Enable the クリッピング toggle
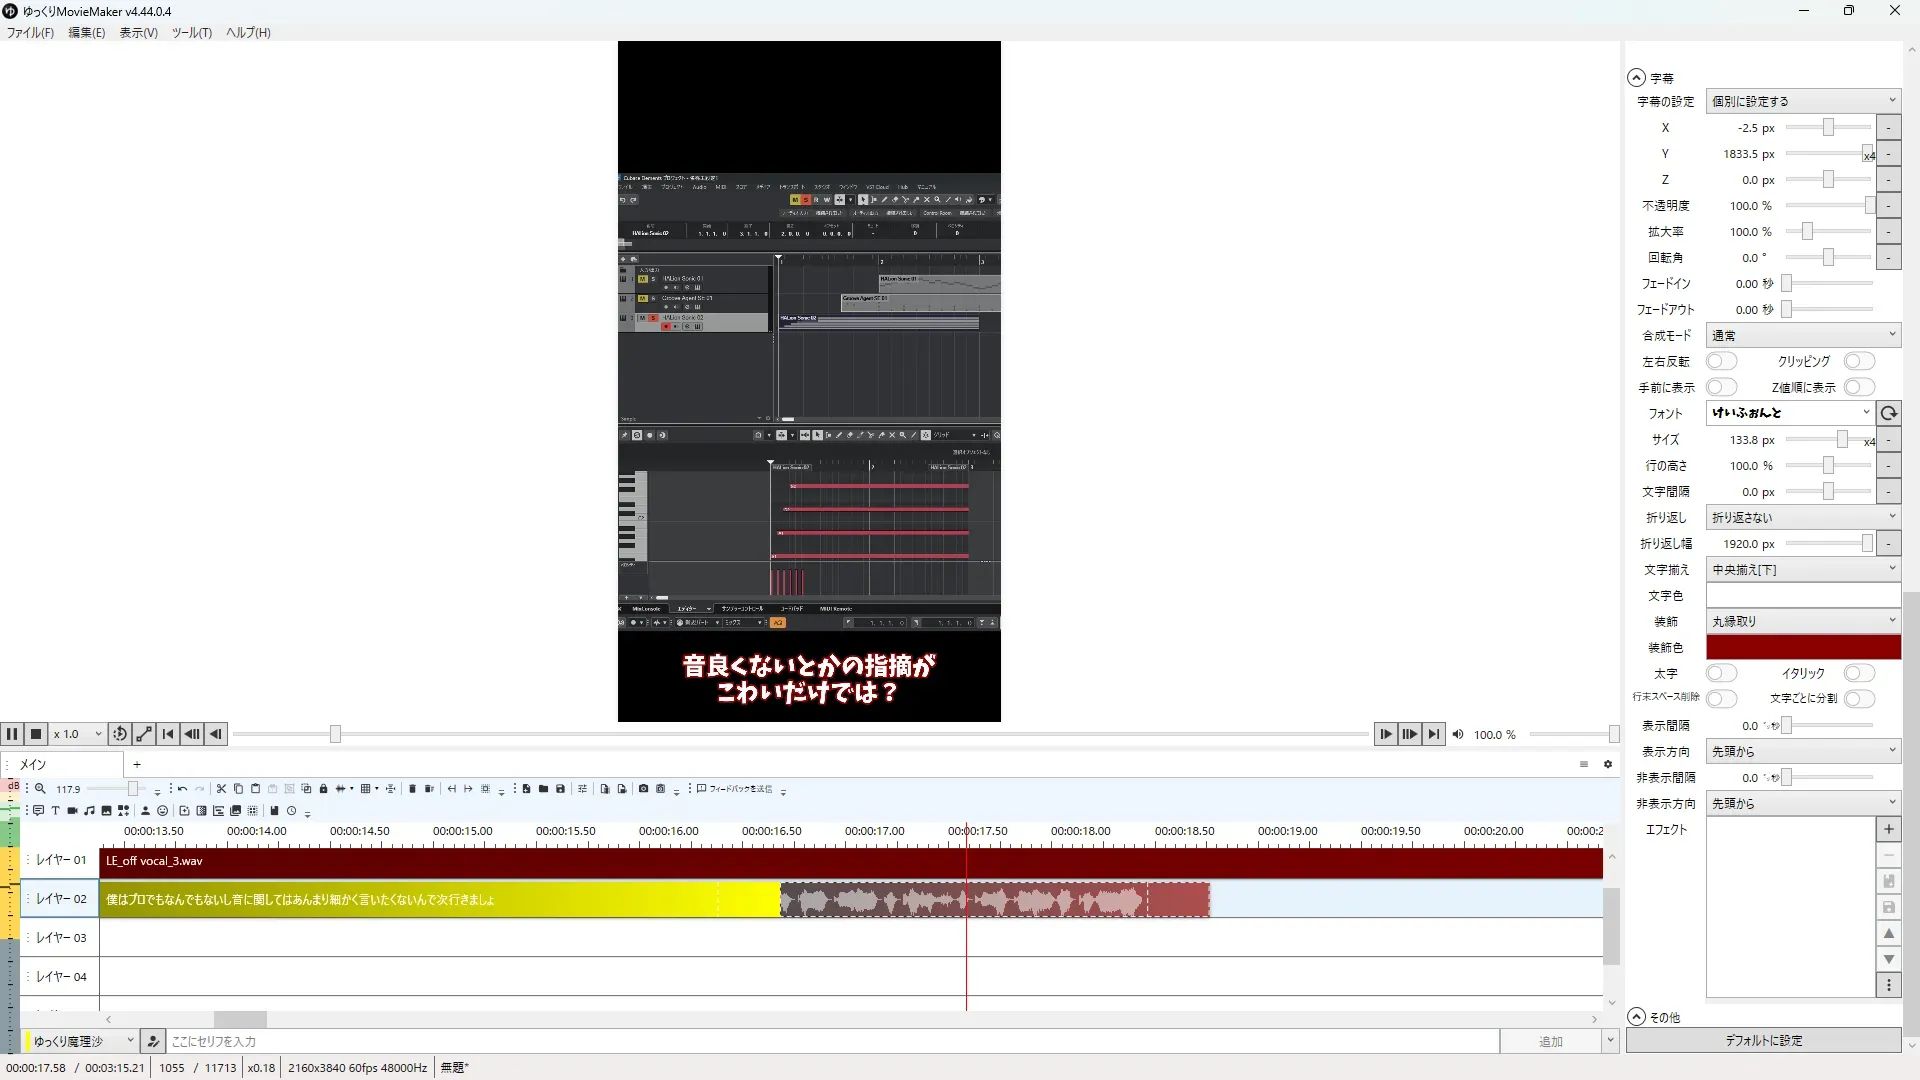Image resolution: width=1920 pixels, height=1080 pixels. pyautogui.click(x=1858, y=361)
